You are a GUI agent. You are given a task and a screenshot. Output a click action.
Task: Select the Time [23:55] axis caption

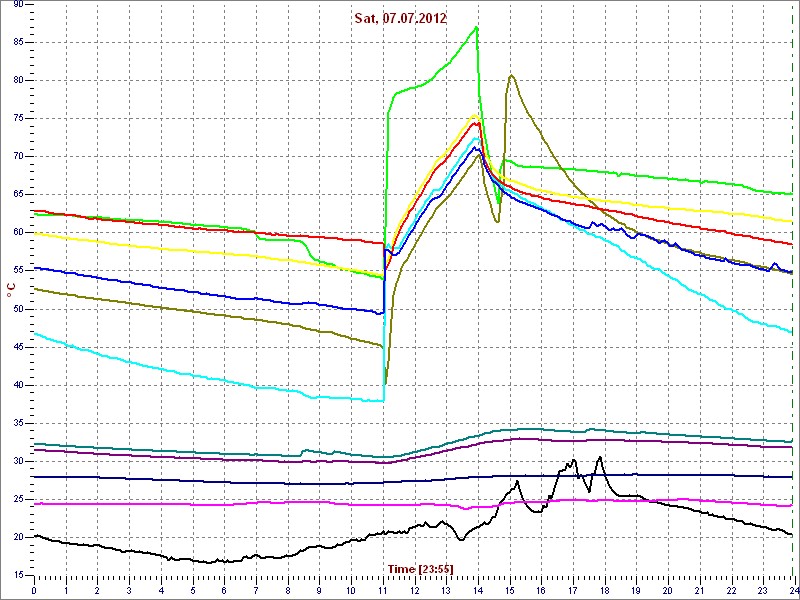coord(420,569)
